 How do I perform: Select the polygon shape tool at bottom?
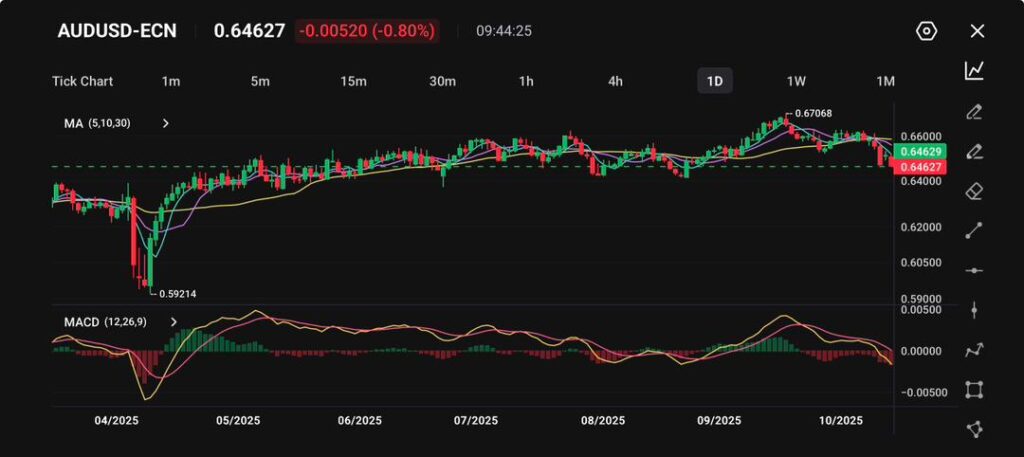(x=974, y=429)
